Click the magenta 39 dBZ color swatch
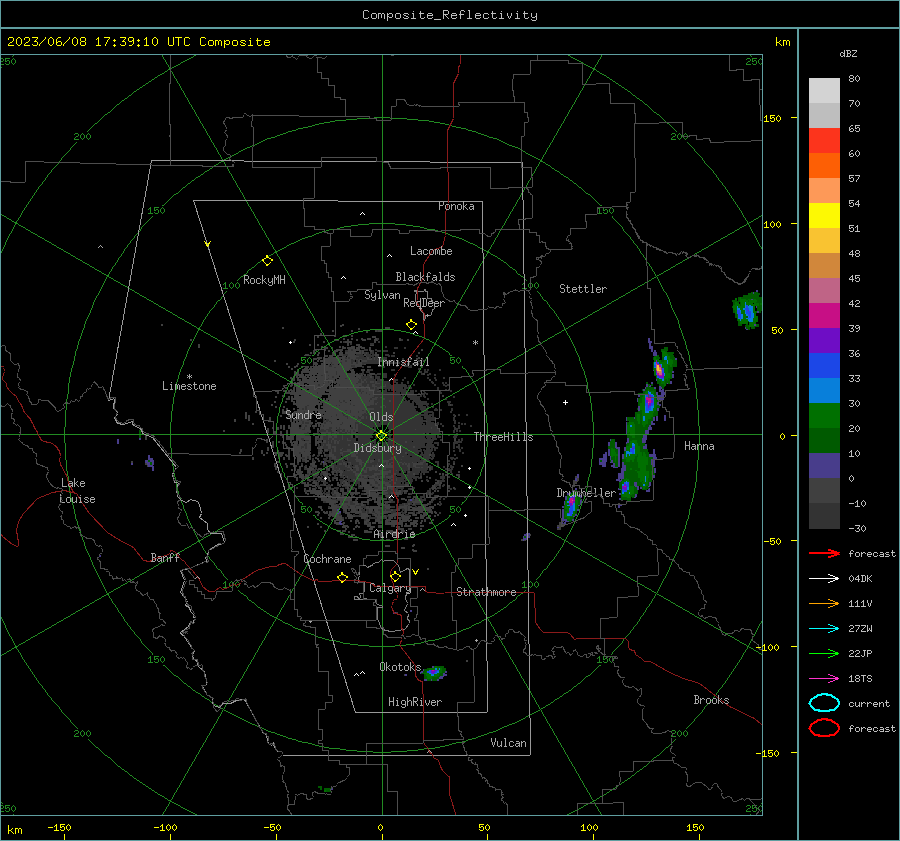The height and width of the screenshot is (841, 900). coord(824,315)
